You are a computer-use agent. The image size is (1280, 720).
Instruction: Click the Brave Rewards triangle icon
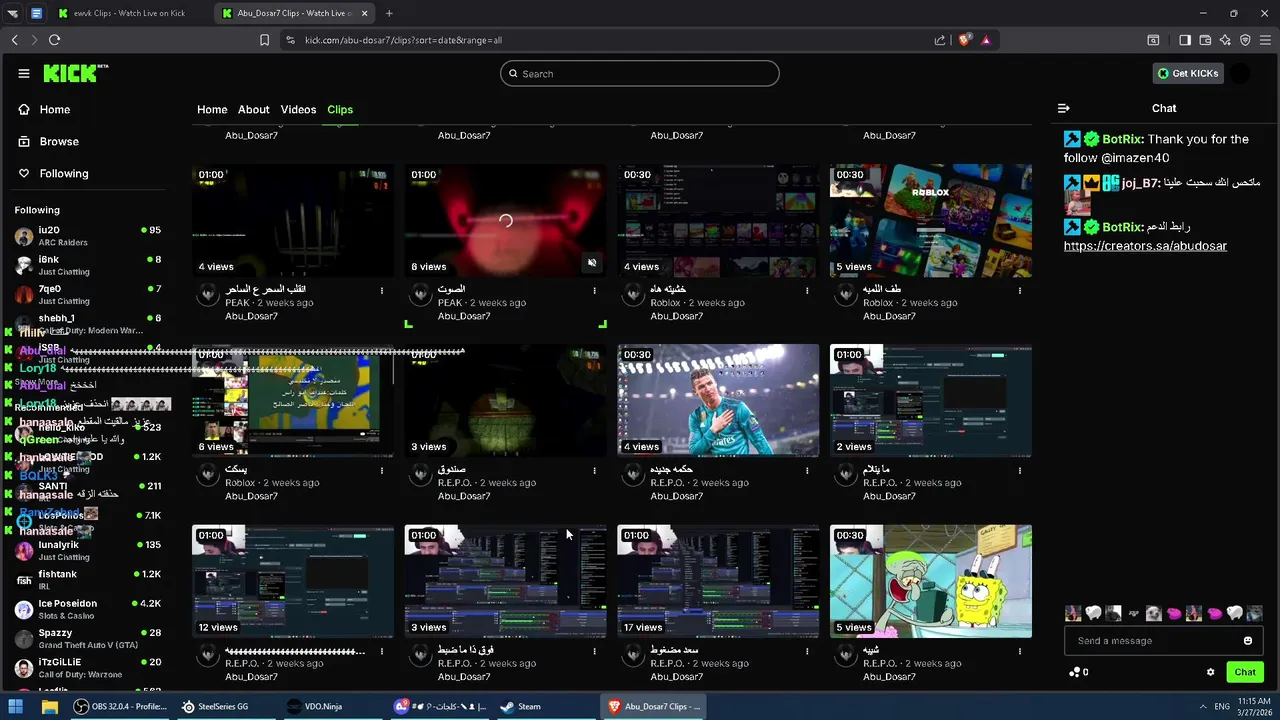pyautogui.click(x=986, y=40)
